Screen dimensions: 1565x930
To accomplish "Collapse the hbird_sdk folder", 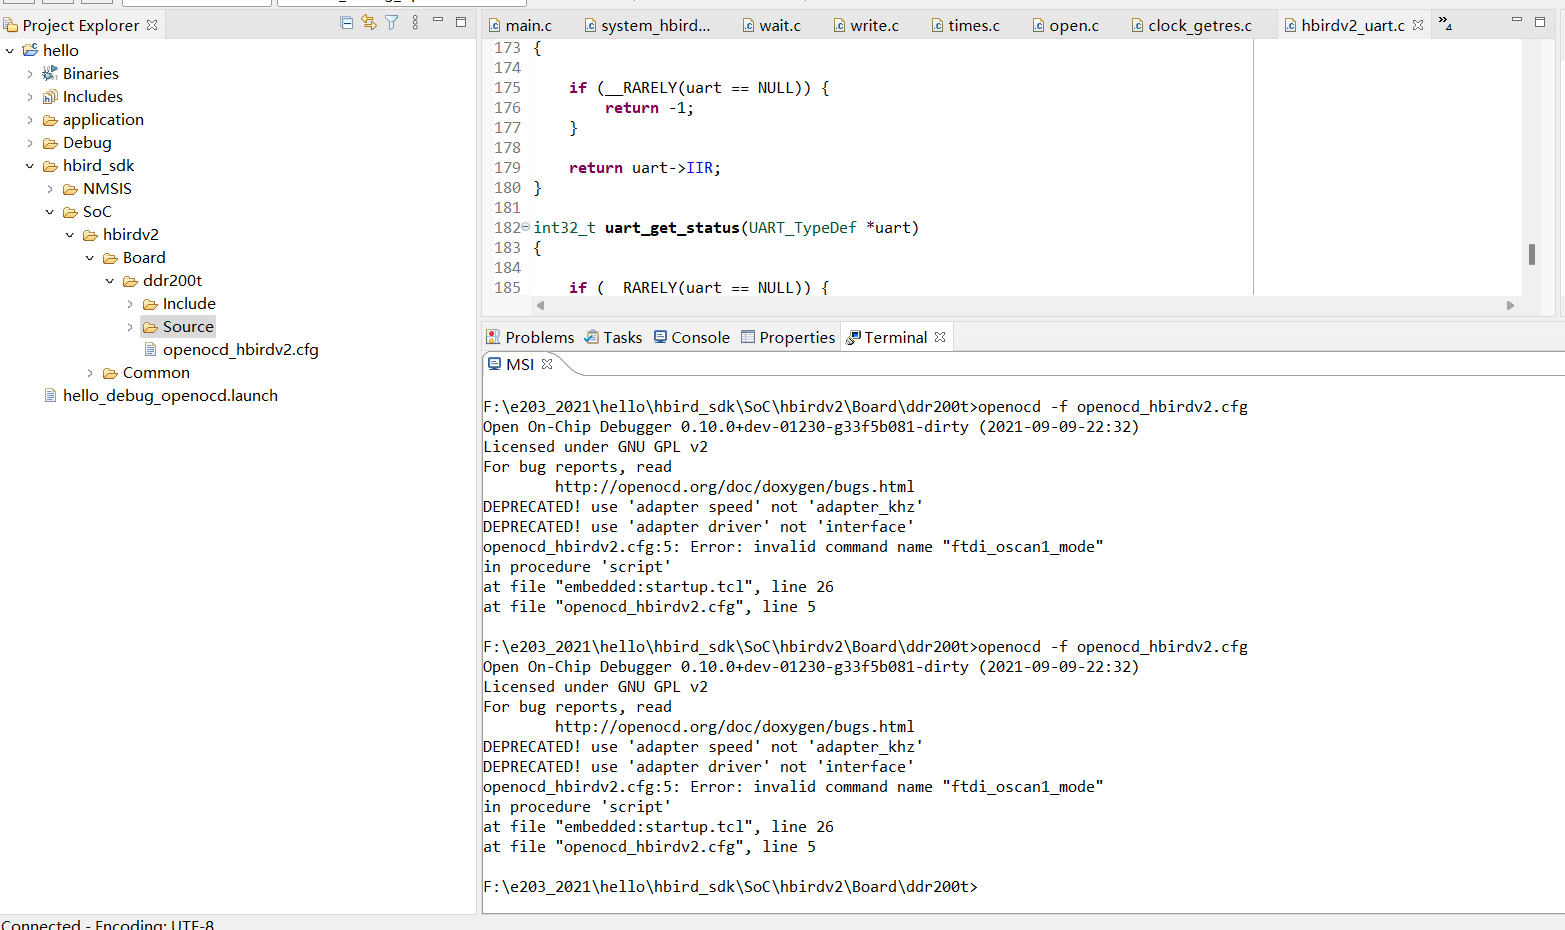I will [x=30, y=166].
